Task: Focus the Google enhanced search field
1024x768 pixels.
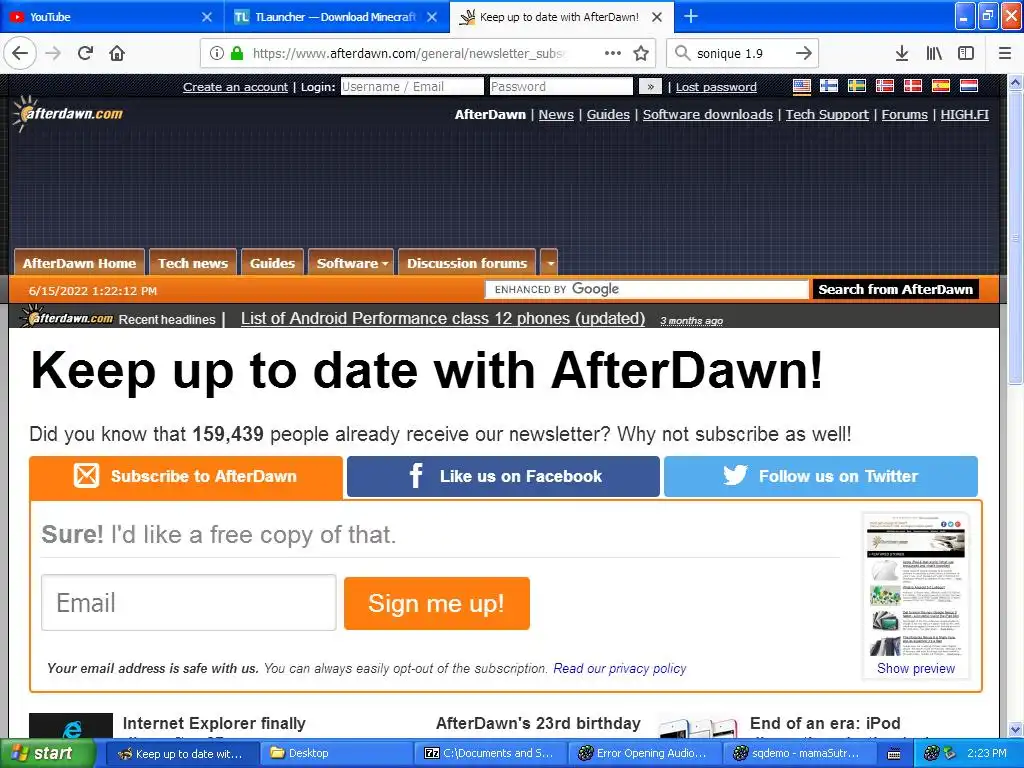Action: coord(647,289)
